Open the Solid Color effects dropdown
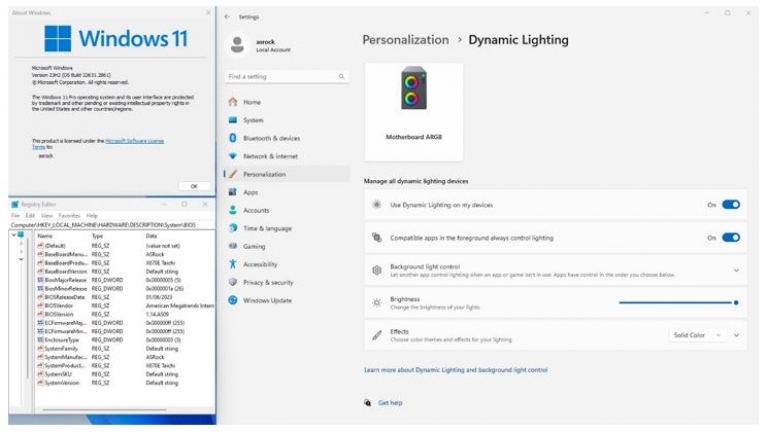This screenshot has height=432, width=768. 696,335
